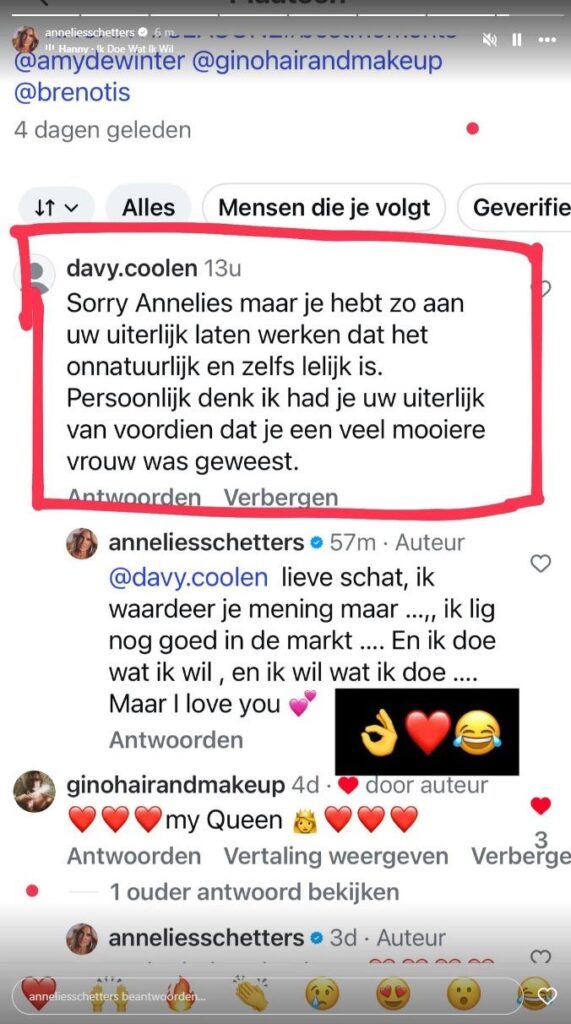Send the red heart quick reaction
Viewport: 571px width, 1024px height.
pyautogui.click(x=38, y=993)
